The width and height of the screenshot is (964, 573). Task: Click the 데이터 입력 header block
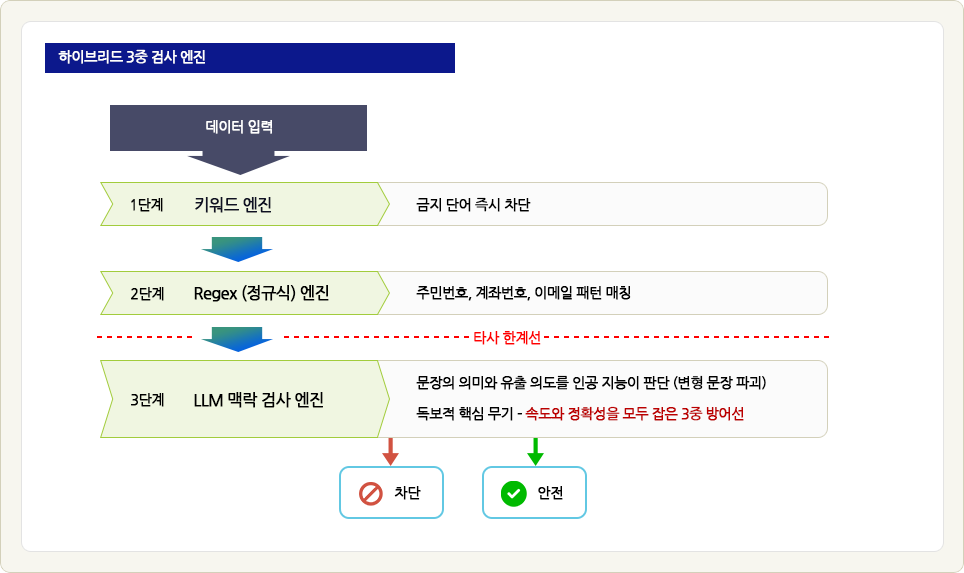click(239, 128)
